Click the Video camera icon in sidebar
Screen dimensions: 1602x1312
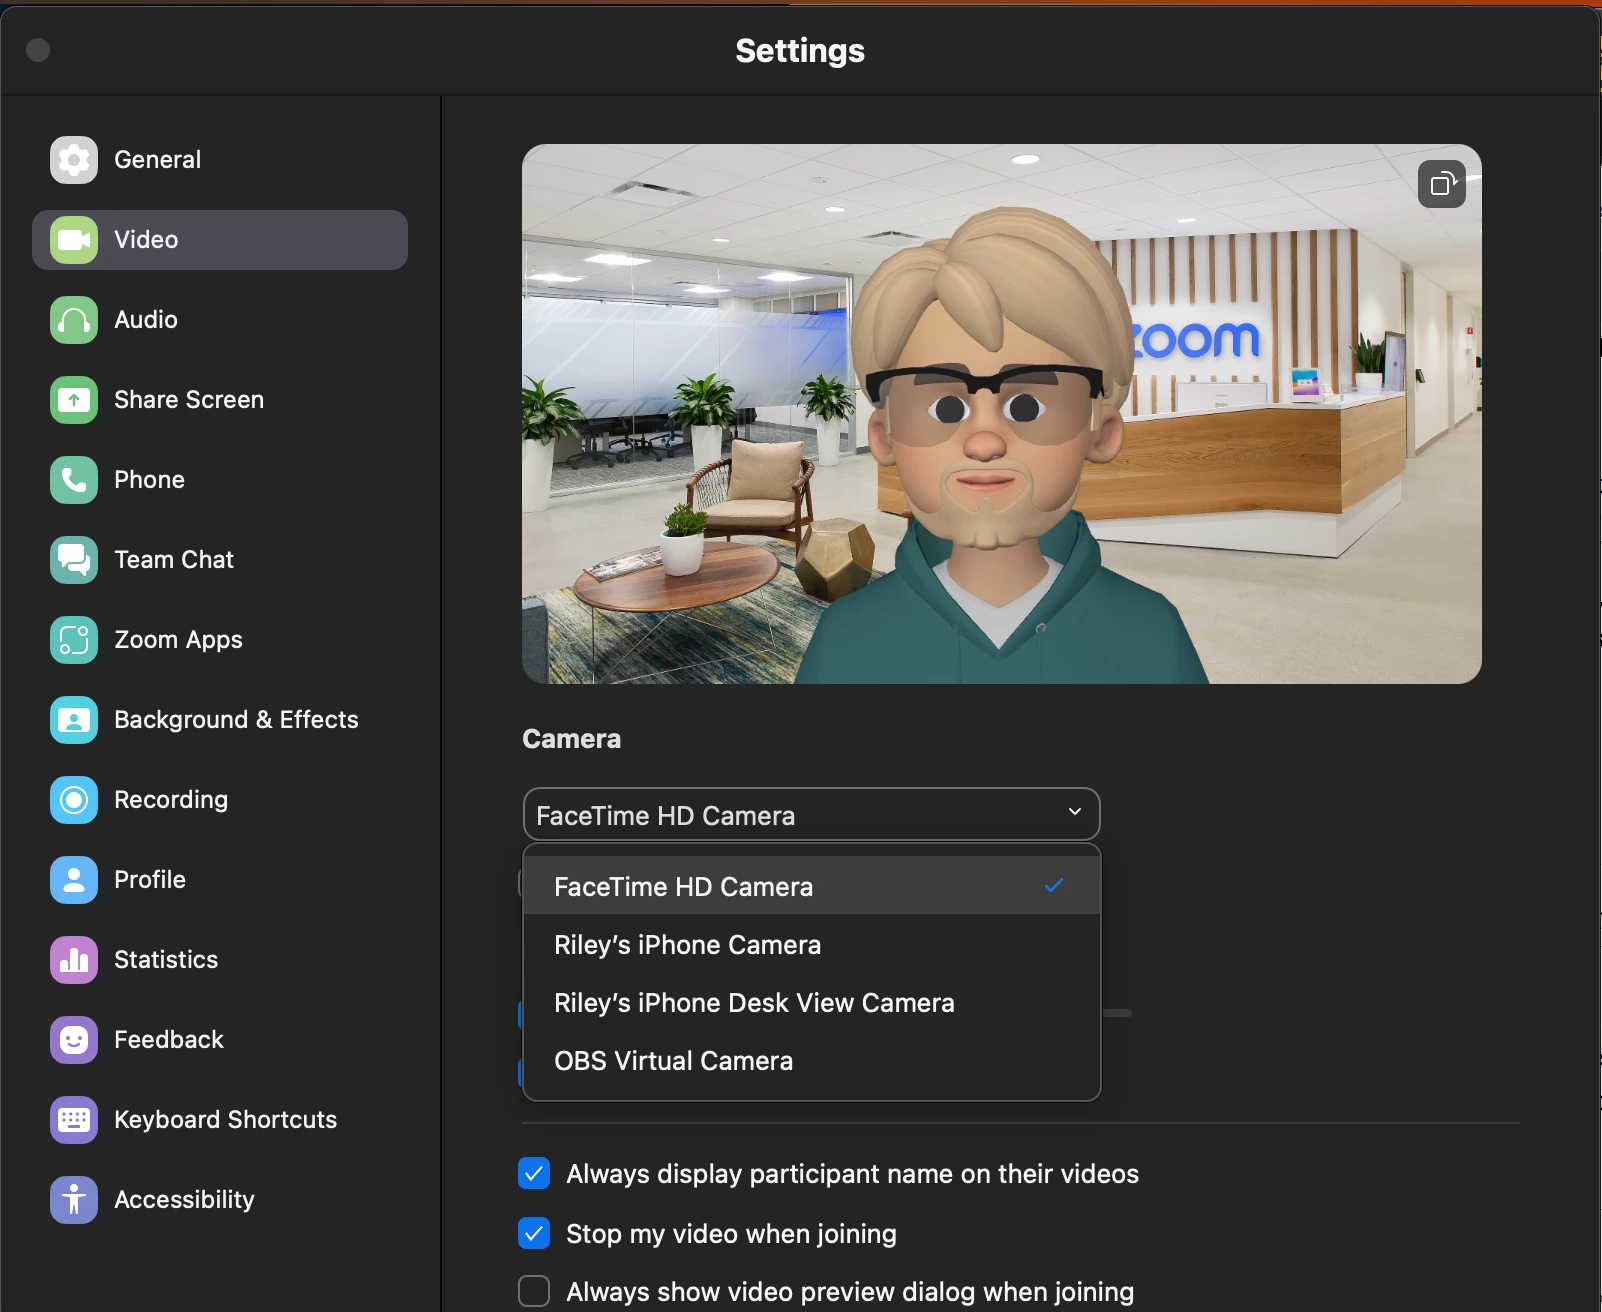point(74,240)
